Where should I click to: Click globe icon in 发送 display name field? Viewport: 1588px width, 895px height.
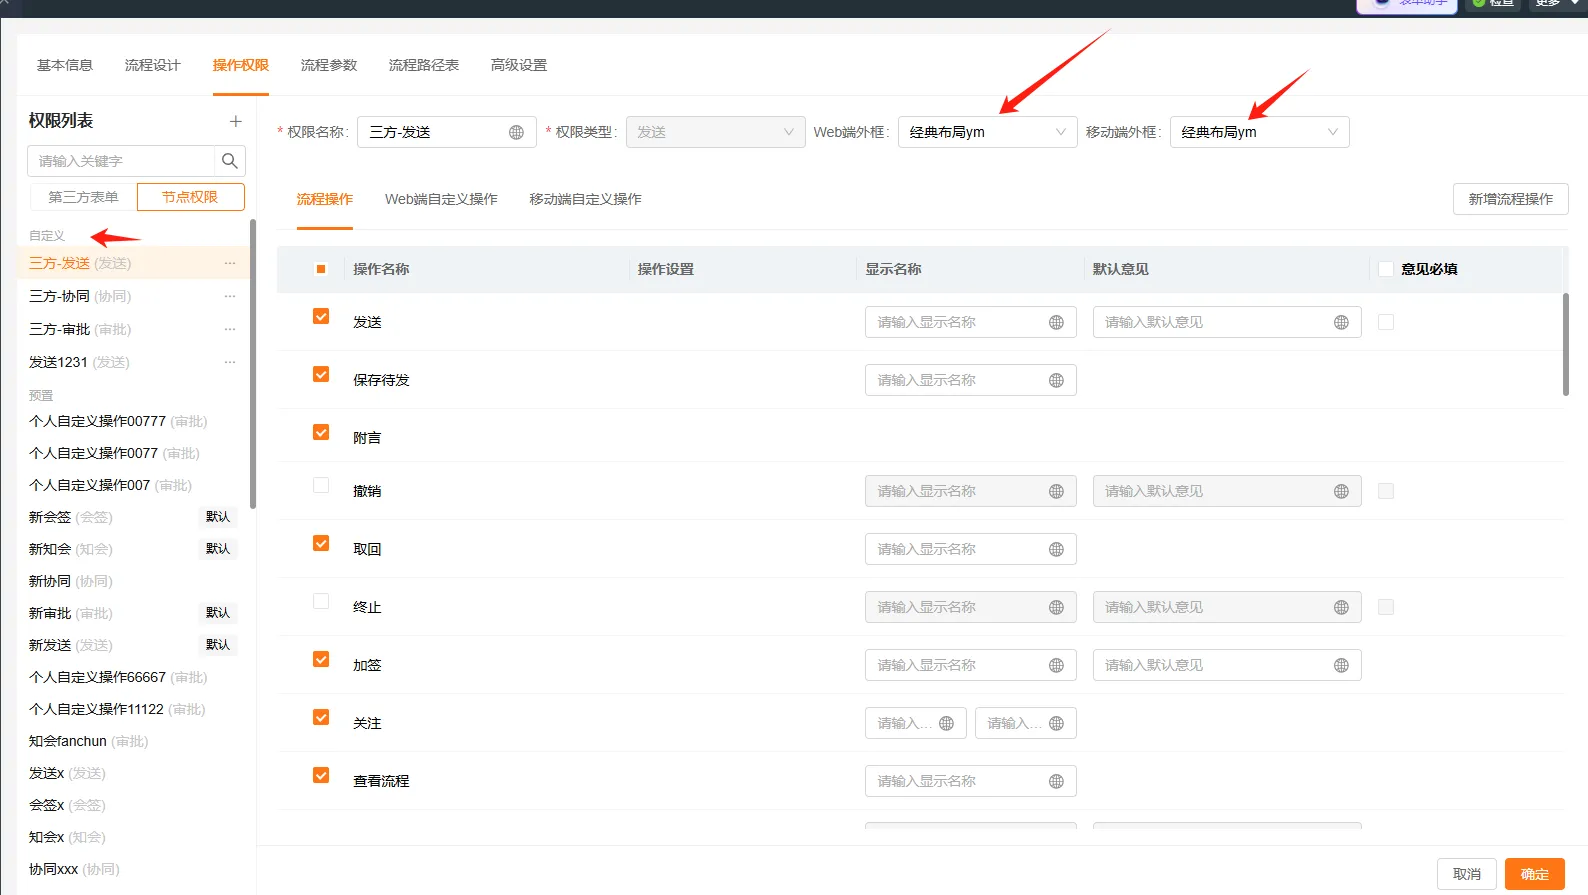click(1056, 323)
